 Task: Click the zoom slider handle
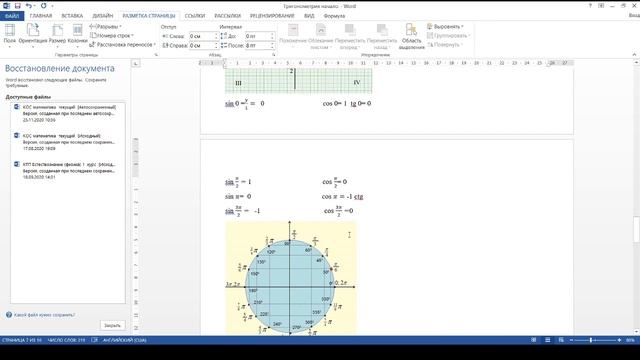pyautogui.click(x=591, y=340)
